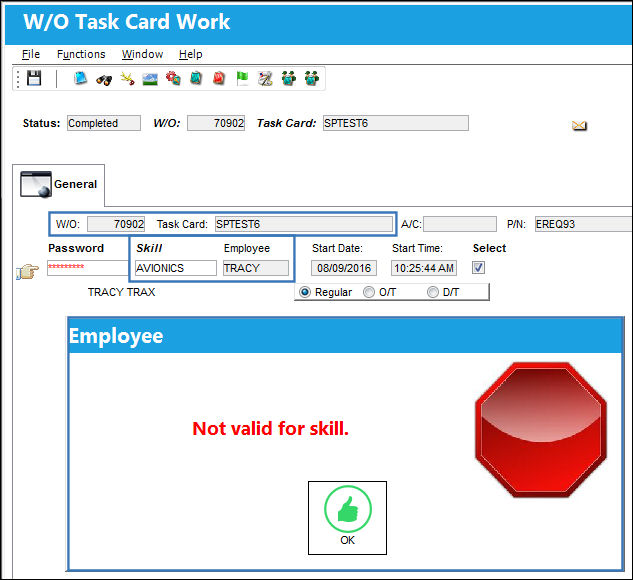
Task: Click the Save floppy disk icon
Action: click(x=34, y=78)
